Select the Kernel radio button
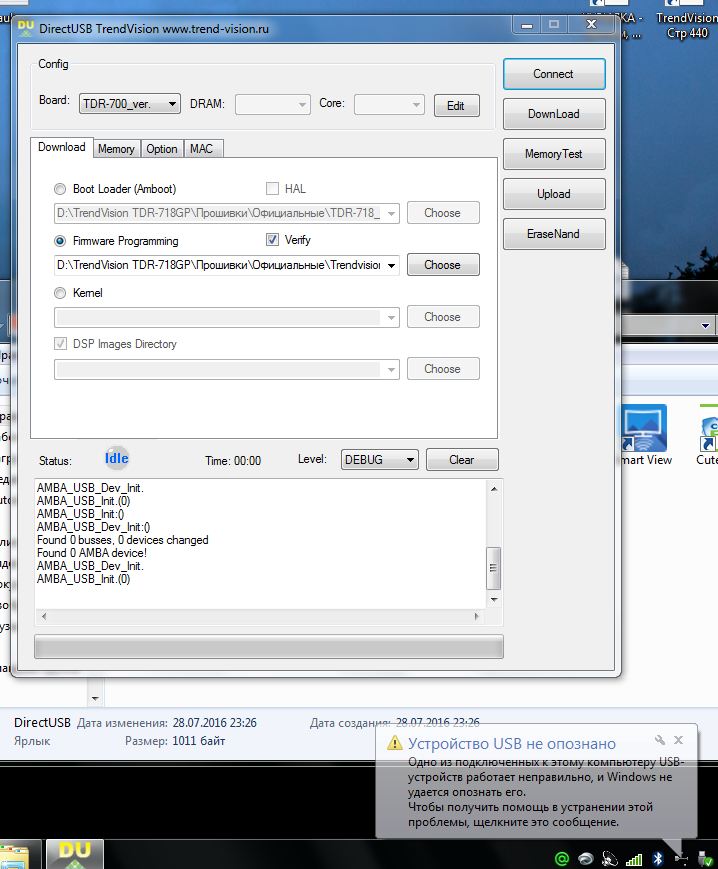718x869 pixels. point(61,293)
